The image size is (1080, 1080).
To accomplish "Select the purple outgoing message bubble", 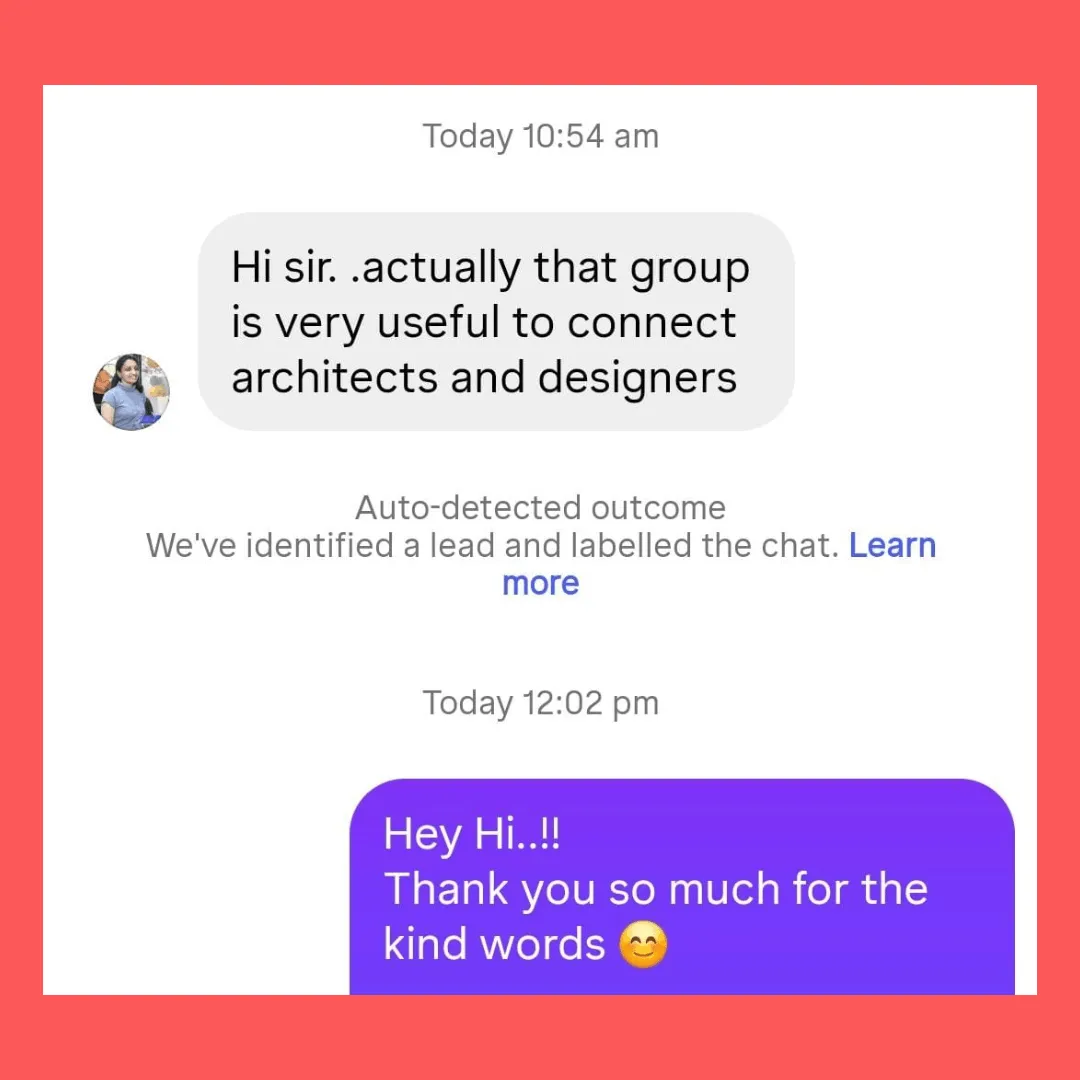I will coord(682,886).
